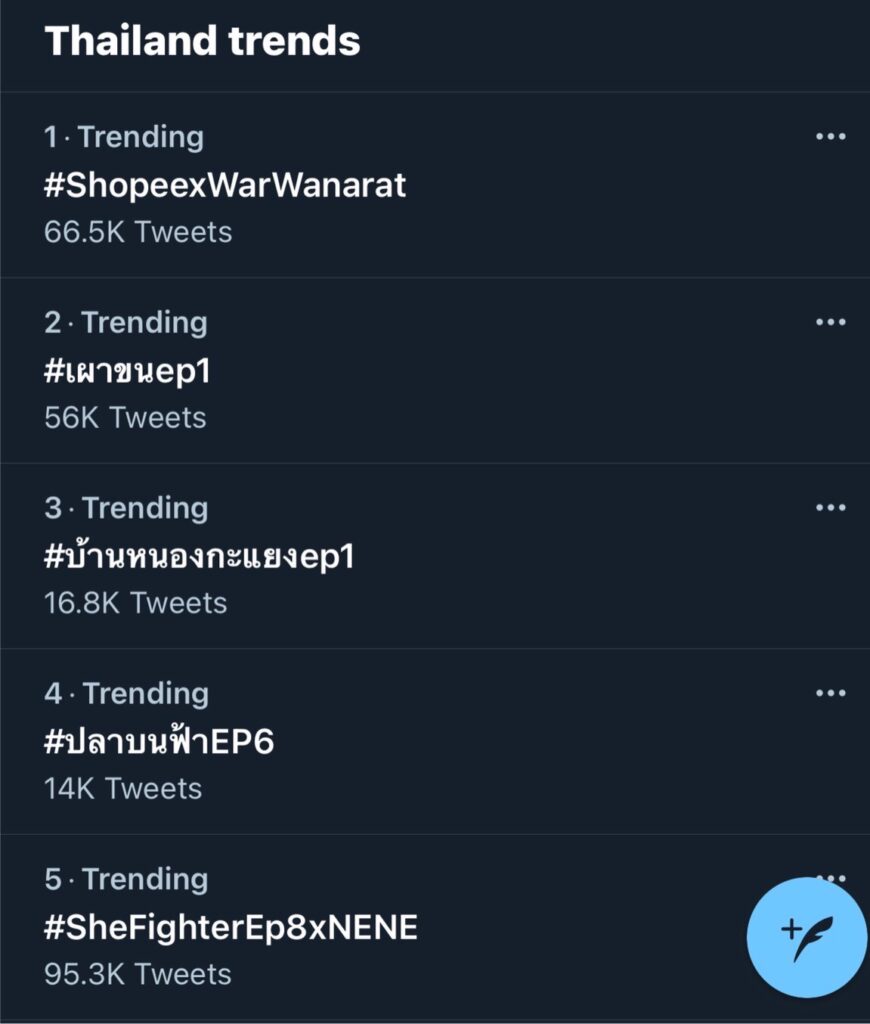
Task: Open more options for #ปลาบนฟ้าEP6 trend
Action: click(830, 693)
